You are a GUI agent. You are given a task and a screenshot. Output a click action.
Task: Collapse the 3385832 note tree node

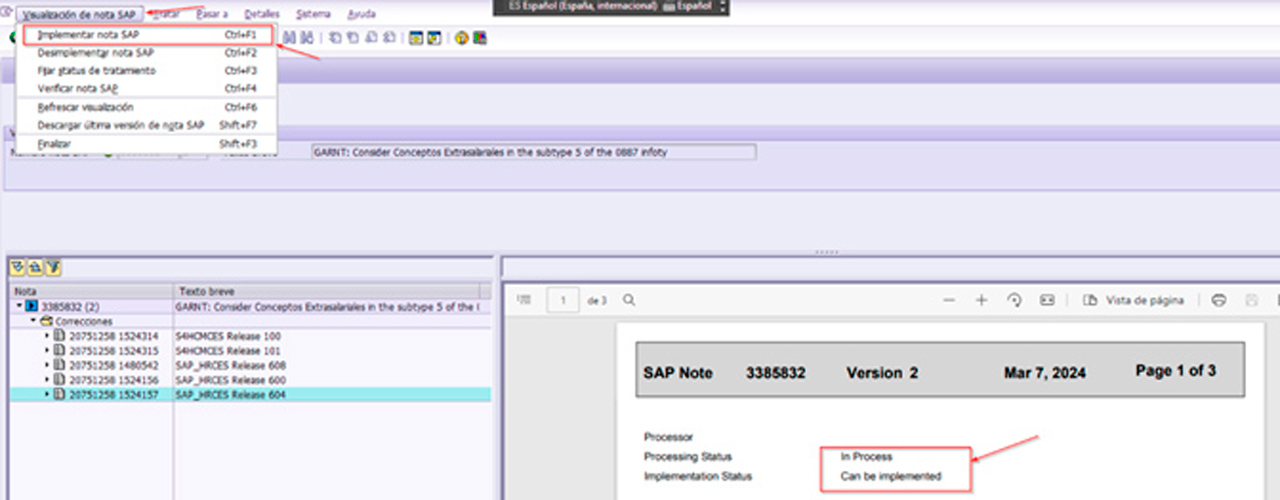point(20,307)
